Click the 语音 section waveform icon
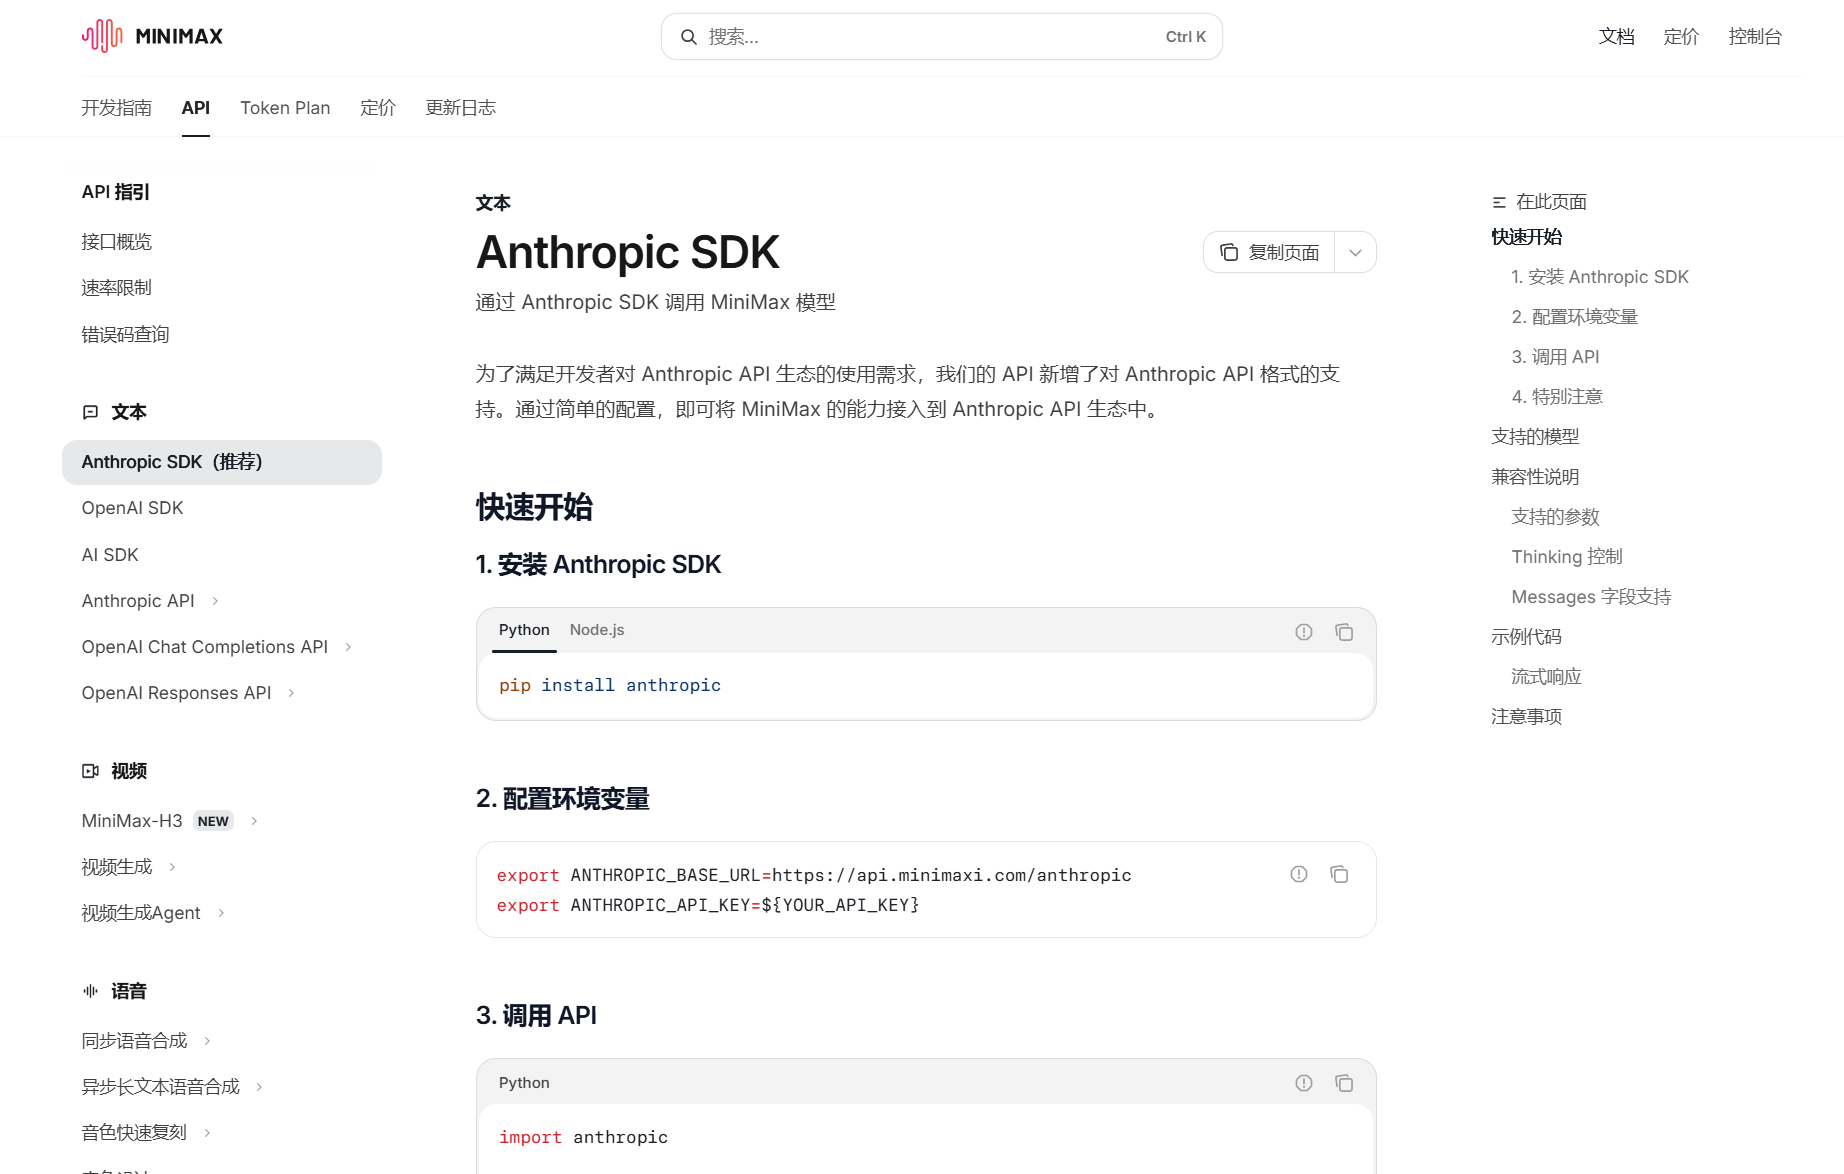 90,991
